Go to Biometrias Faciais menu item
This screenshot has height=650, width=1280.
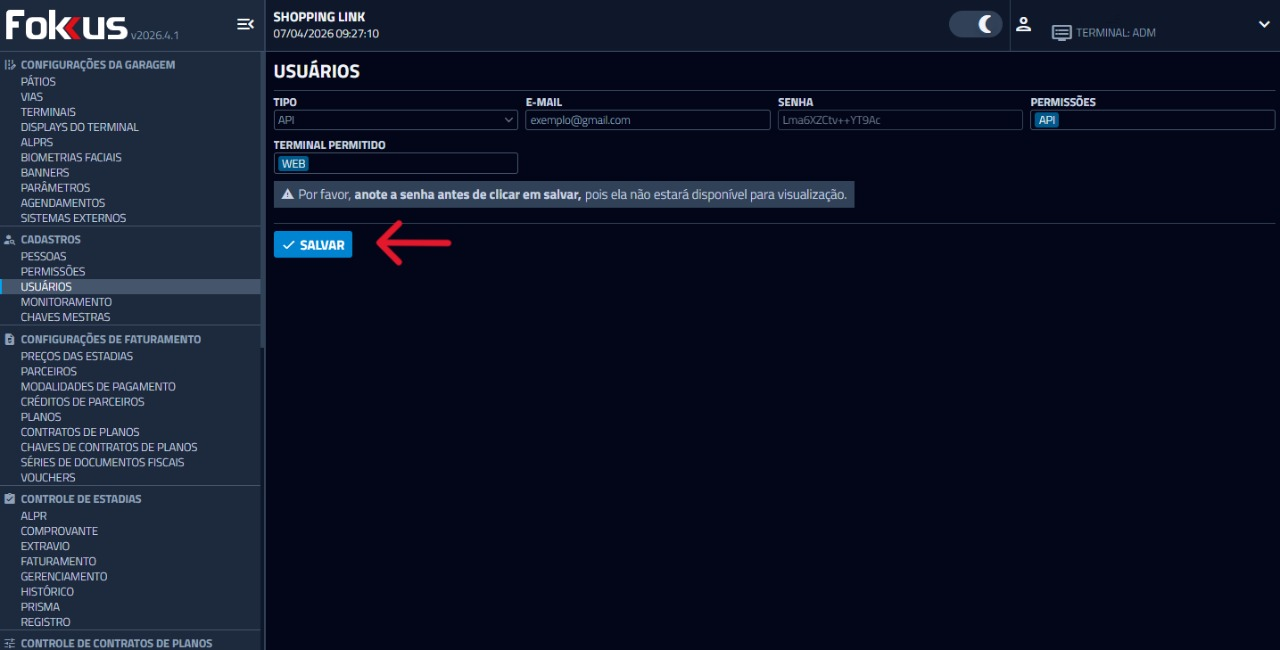pos(71,158)
